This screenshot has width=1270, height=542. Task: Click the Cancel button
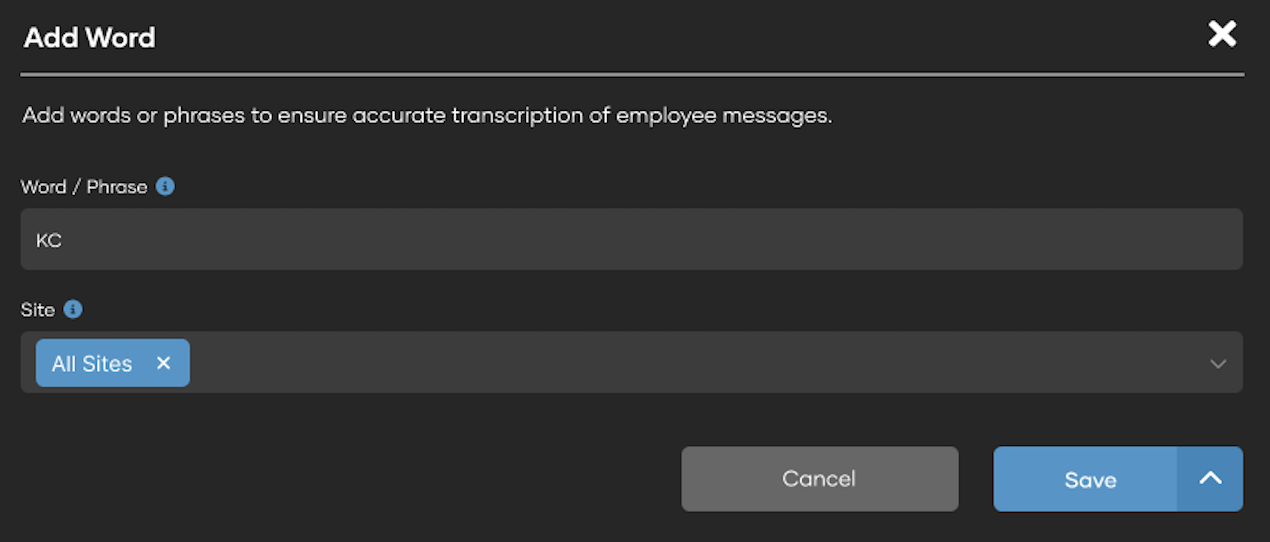[820, 479]
